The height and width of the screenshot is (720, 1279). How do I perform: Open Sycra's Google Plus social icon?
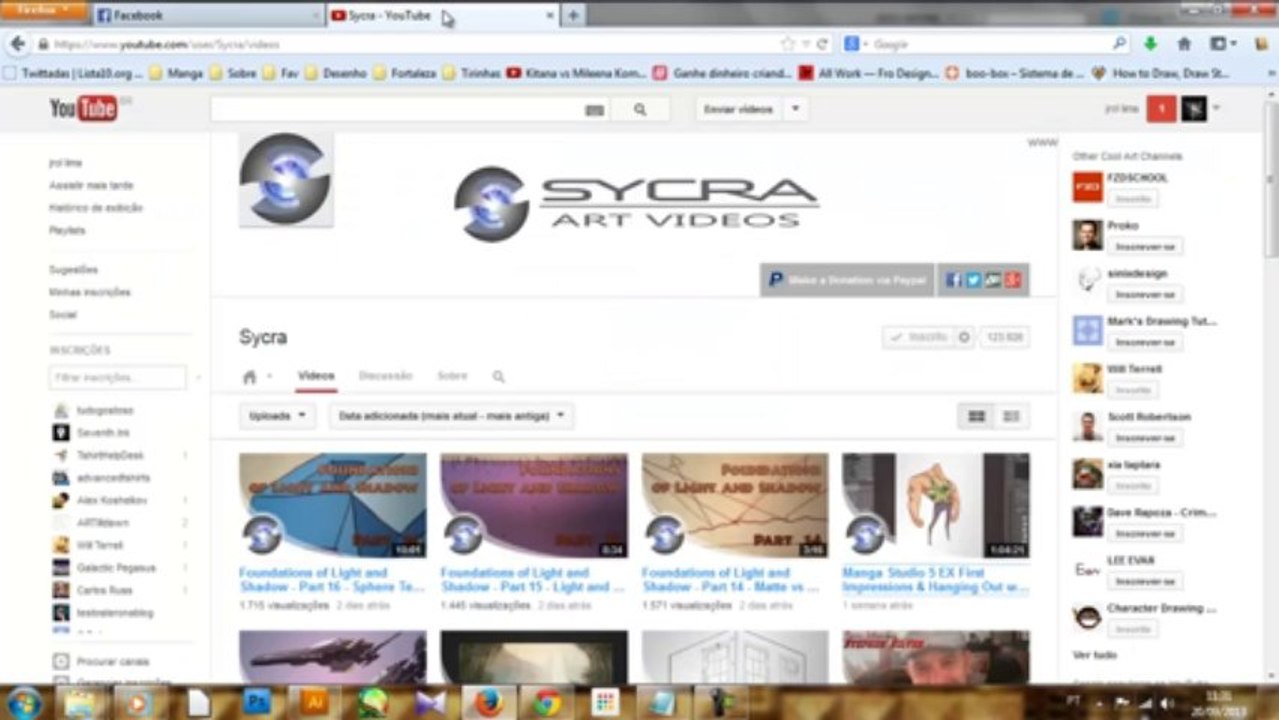1012,280
